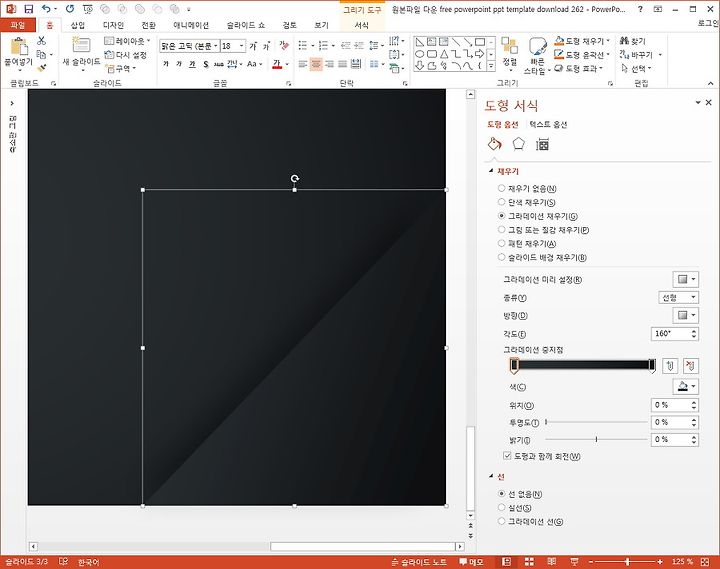Click the font color 가 icon
This screenshot has width=720, height=569.
(x=277, y=64)
